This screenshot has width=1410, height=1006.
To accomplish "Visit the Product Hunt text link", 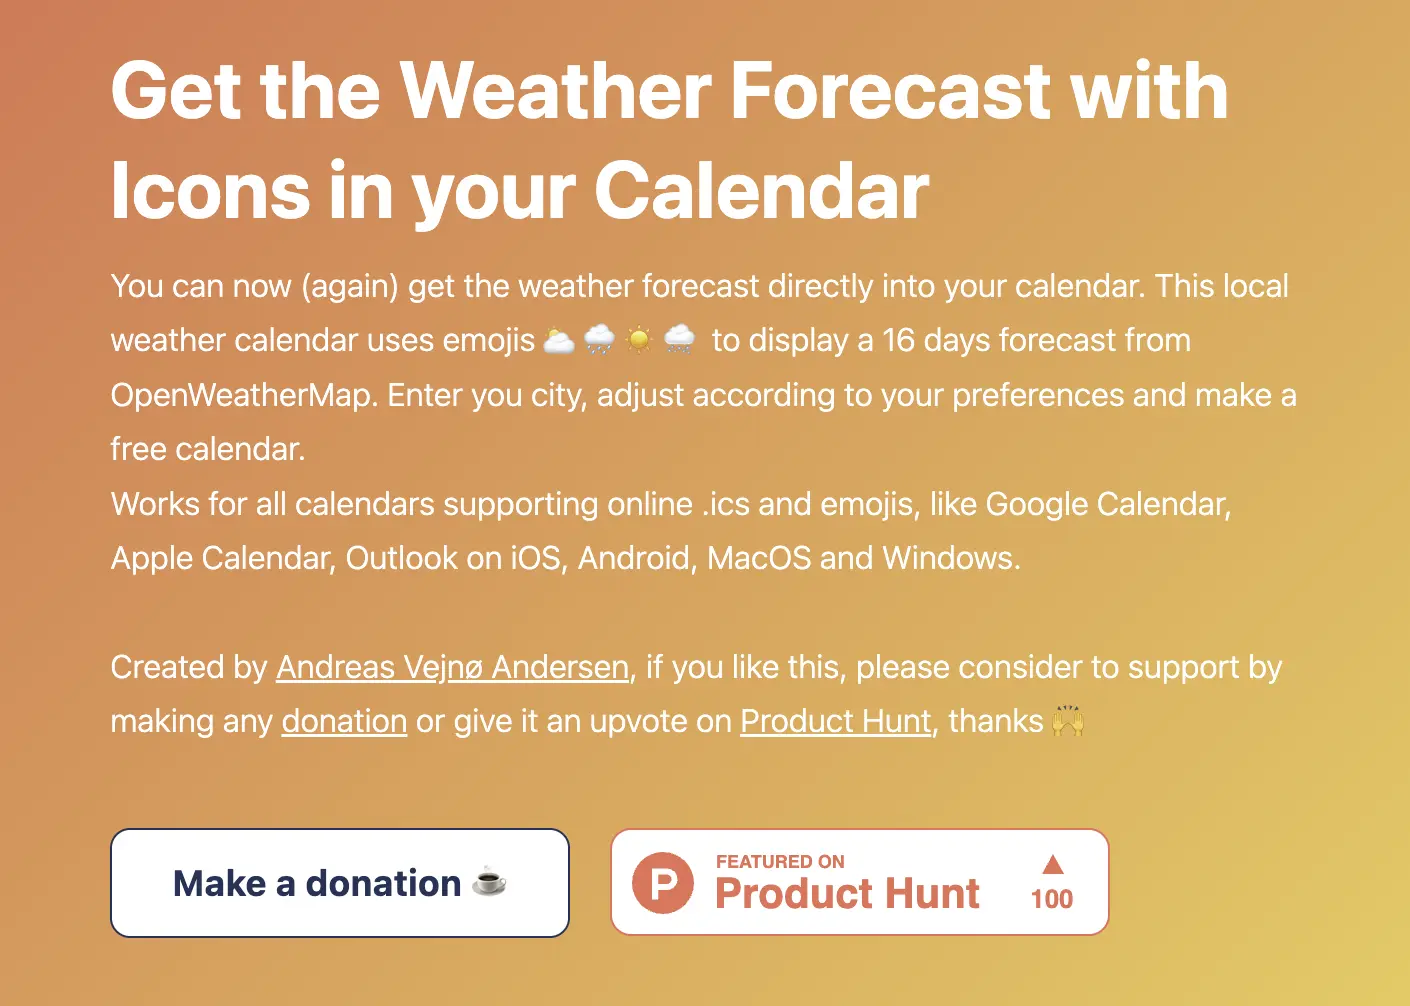I will coord(836,721).
